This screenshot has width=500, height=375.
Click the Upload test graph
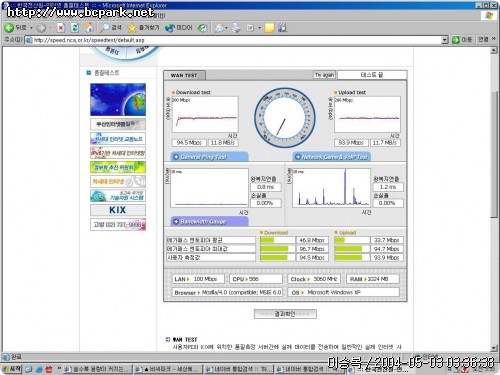(367, 115)
